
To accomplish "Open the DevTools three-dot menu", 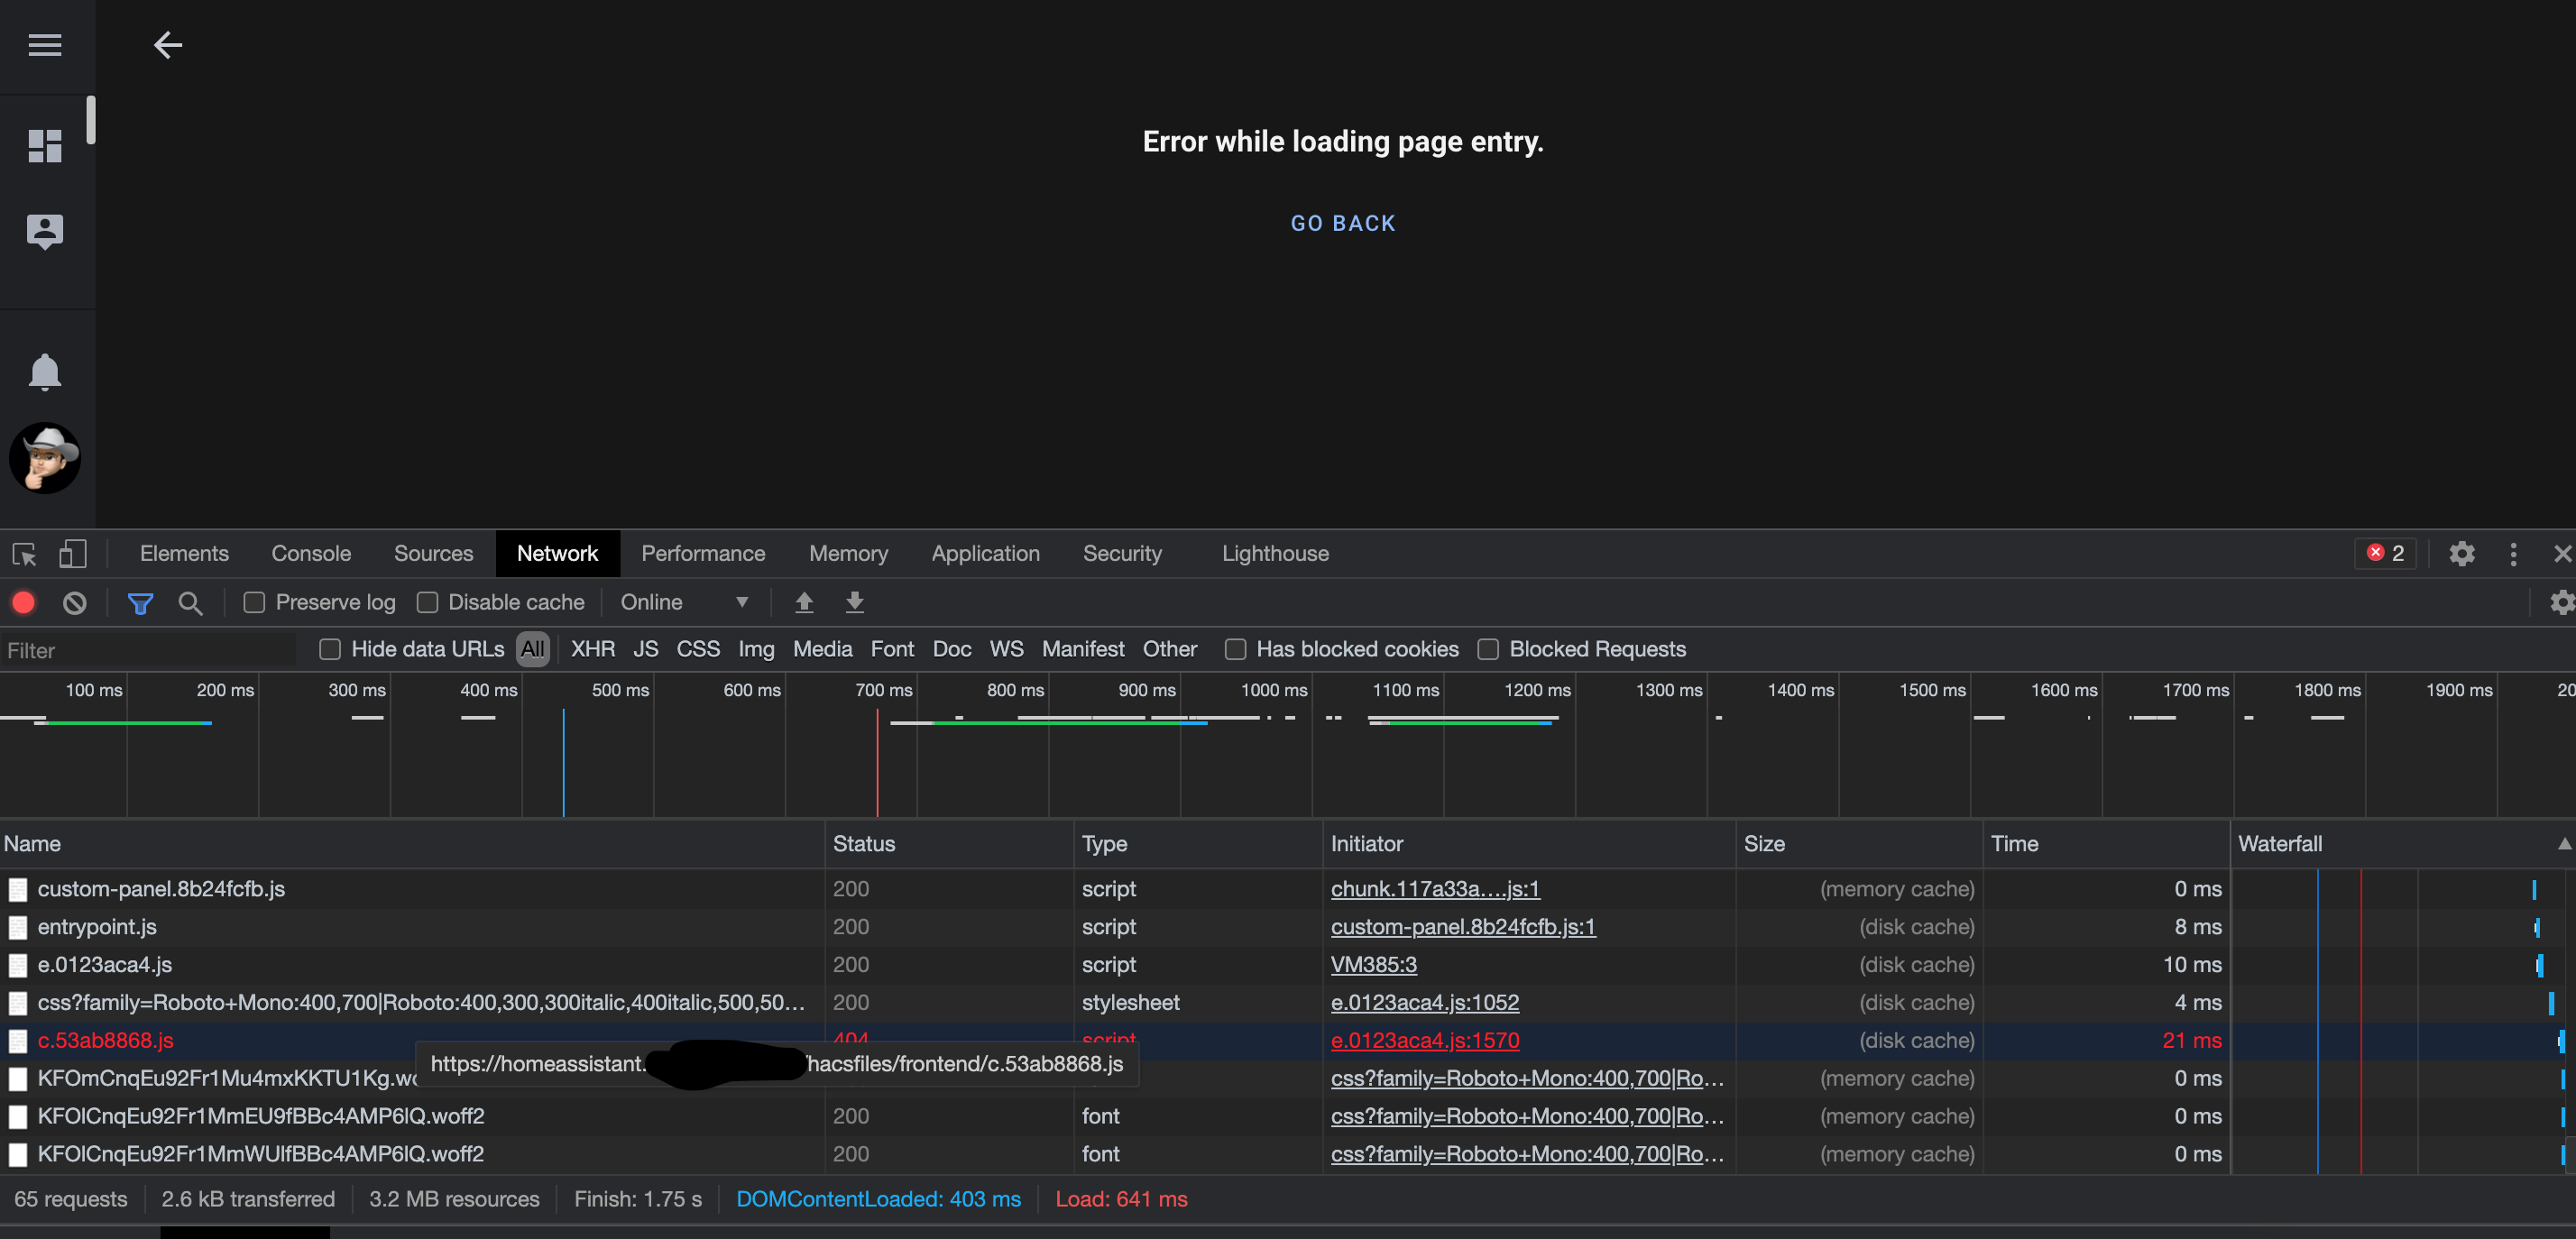I will 2512,553.
